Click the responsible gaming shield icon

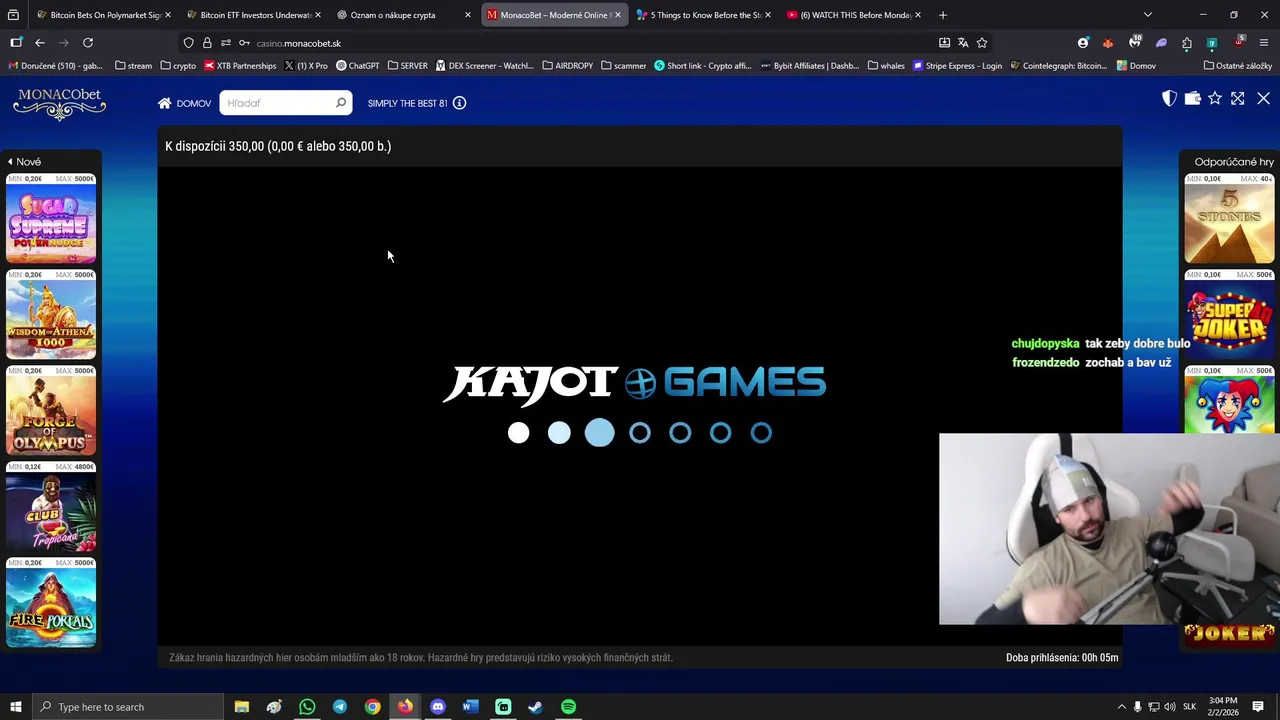coord(1169,98)
